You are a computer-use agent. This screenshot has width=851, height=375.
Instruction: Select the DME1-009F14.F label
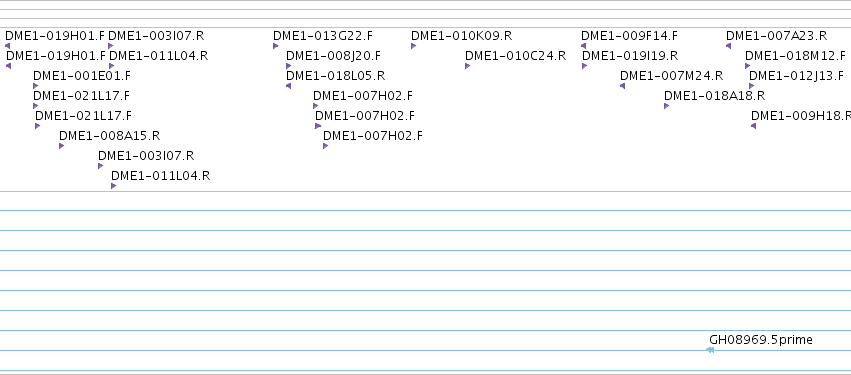[630, 36]
